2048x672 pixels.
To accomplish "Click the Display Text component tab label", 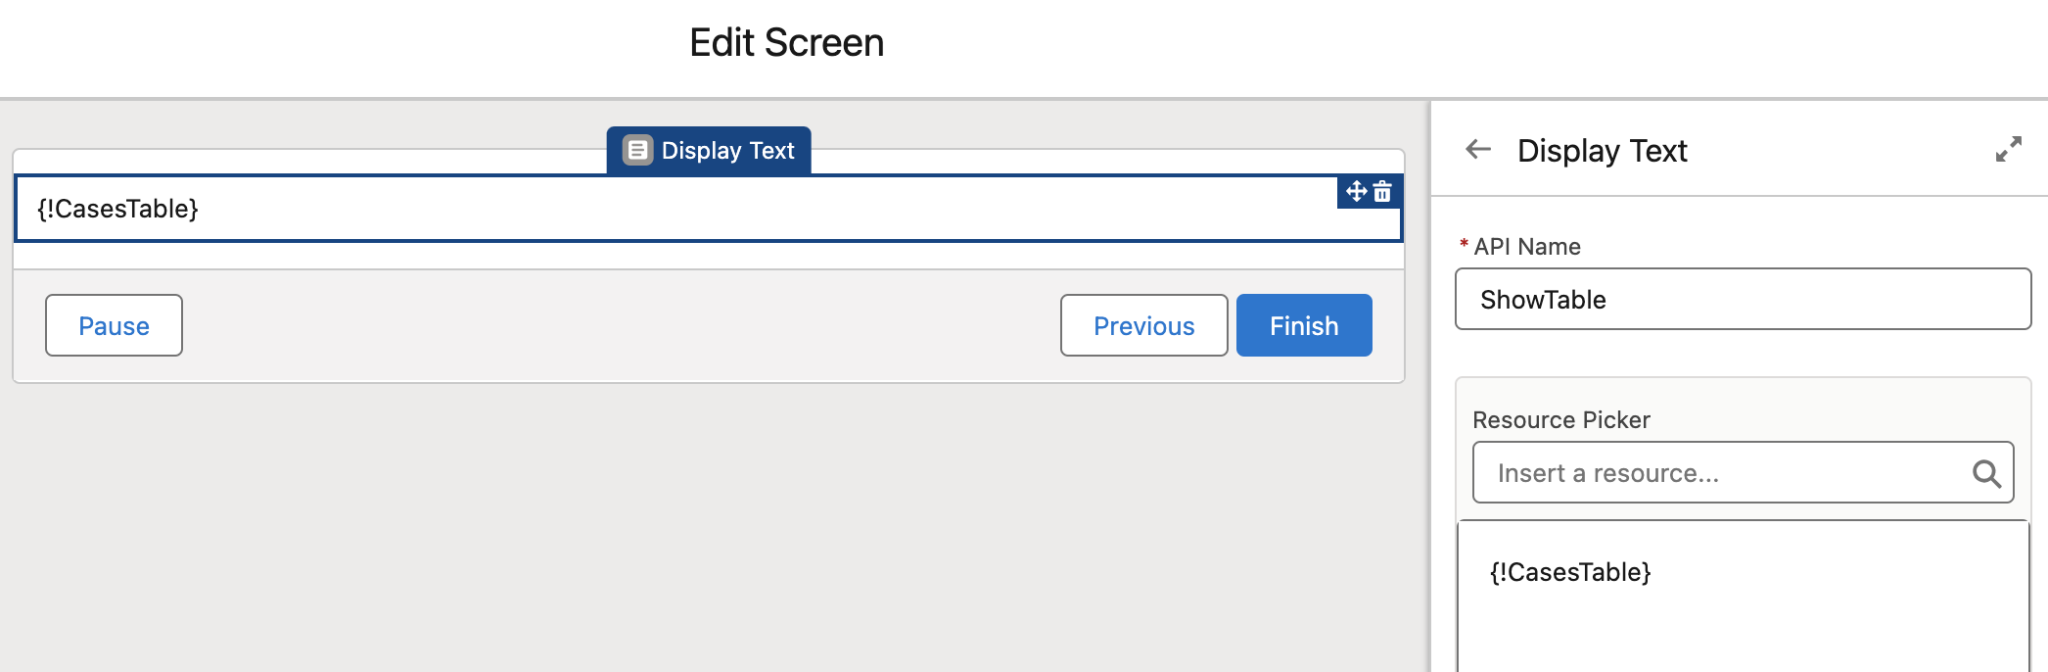I will [727, 150].
